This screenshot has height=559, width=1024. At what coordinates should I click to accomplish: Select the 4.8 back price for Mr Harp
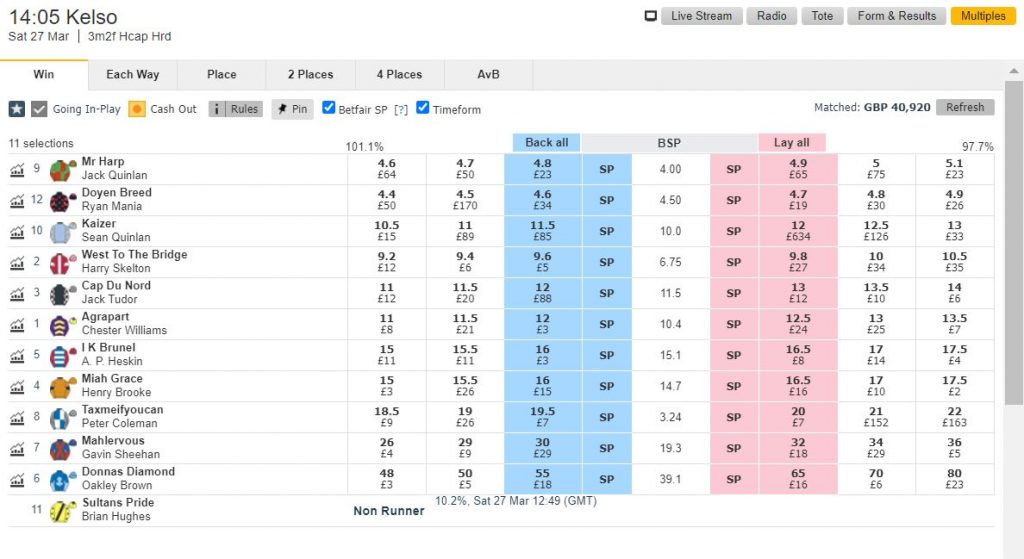[x=542, y=169]
